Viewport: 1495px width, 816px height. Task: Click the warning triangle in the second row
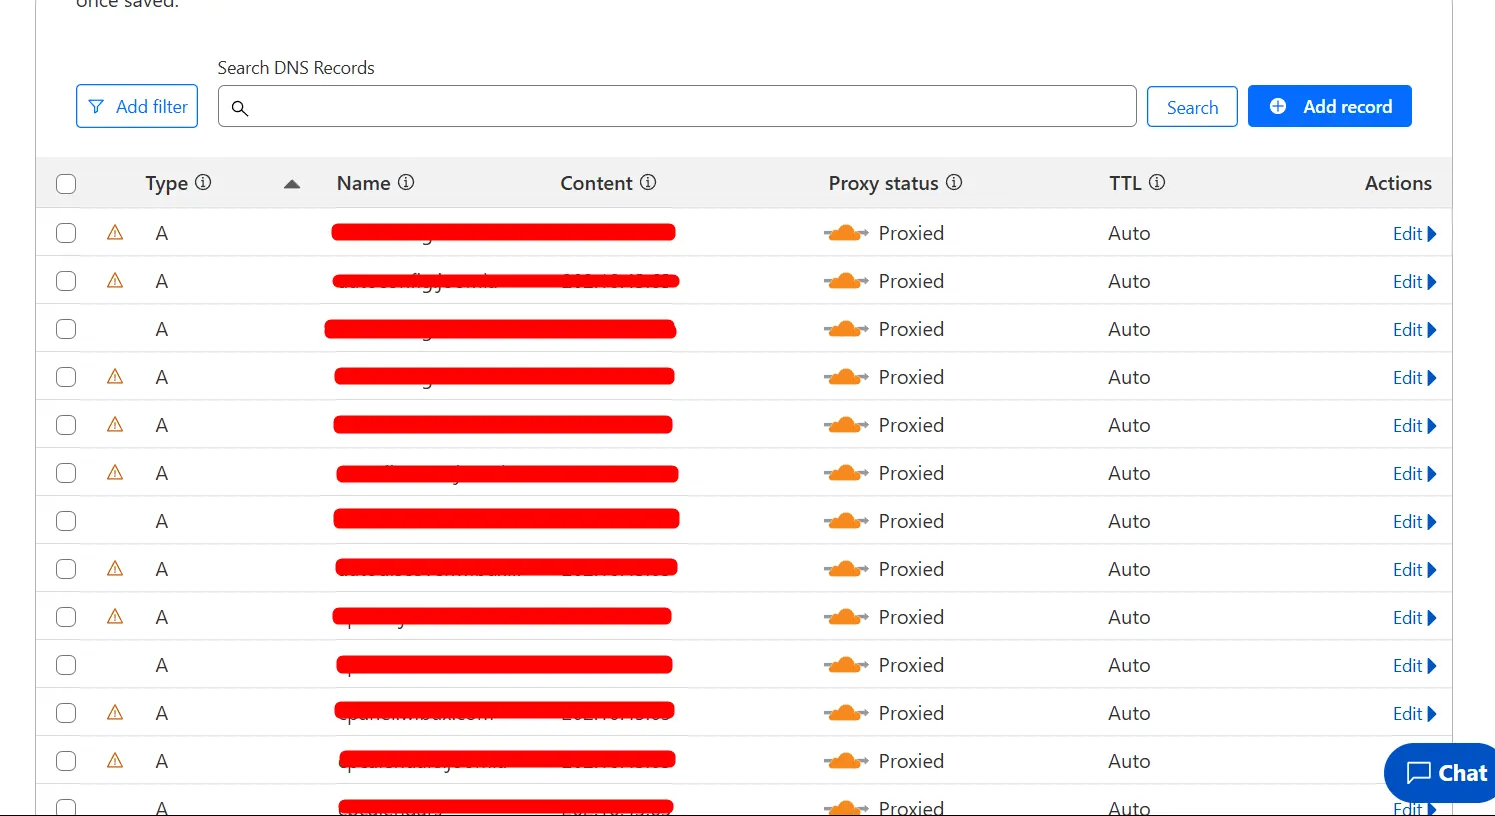coord(115,281)
